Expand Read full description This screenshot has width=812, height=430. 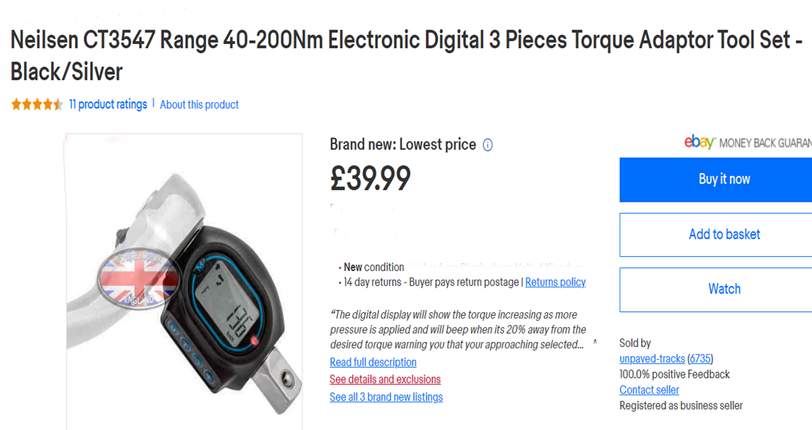coord(373,362)
